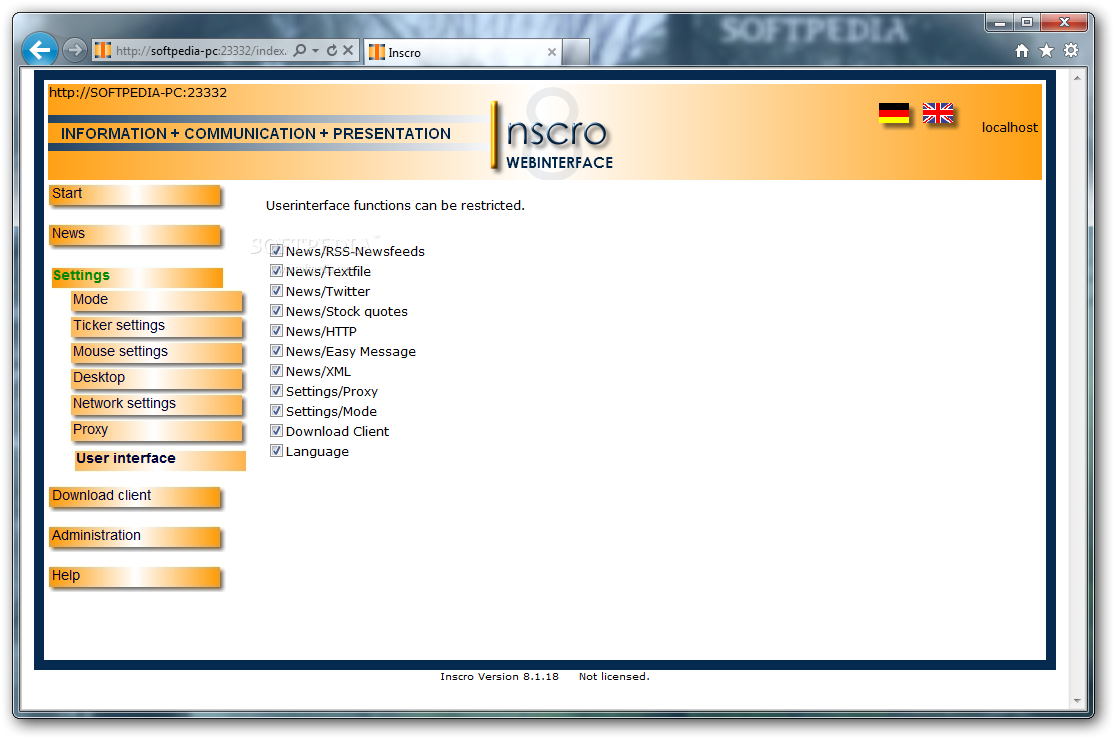Open Mouse settings
The image size is (1115, 739).
point(157,353)
